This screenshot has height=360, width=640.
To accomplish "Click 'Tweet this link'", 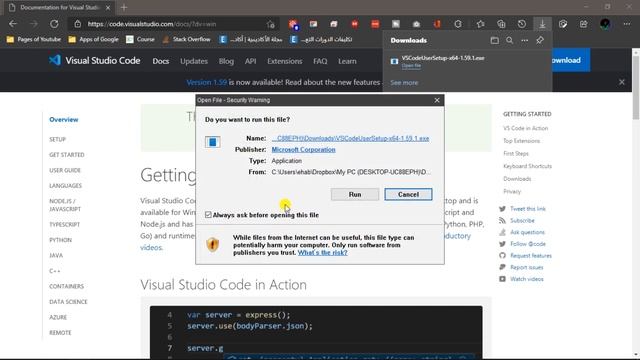I will click(x=528, y=209).
